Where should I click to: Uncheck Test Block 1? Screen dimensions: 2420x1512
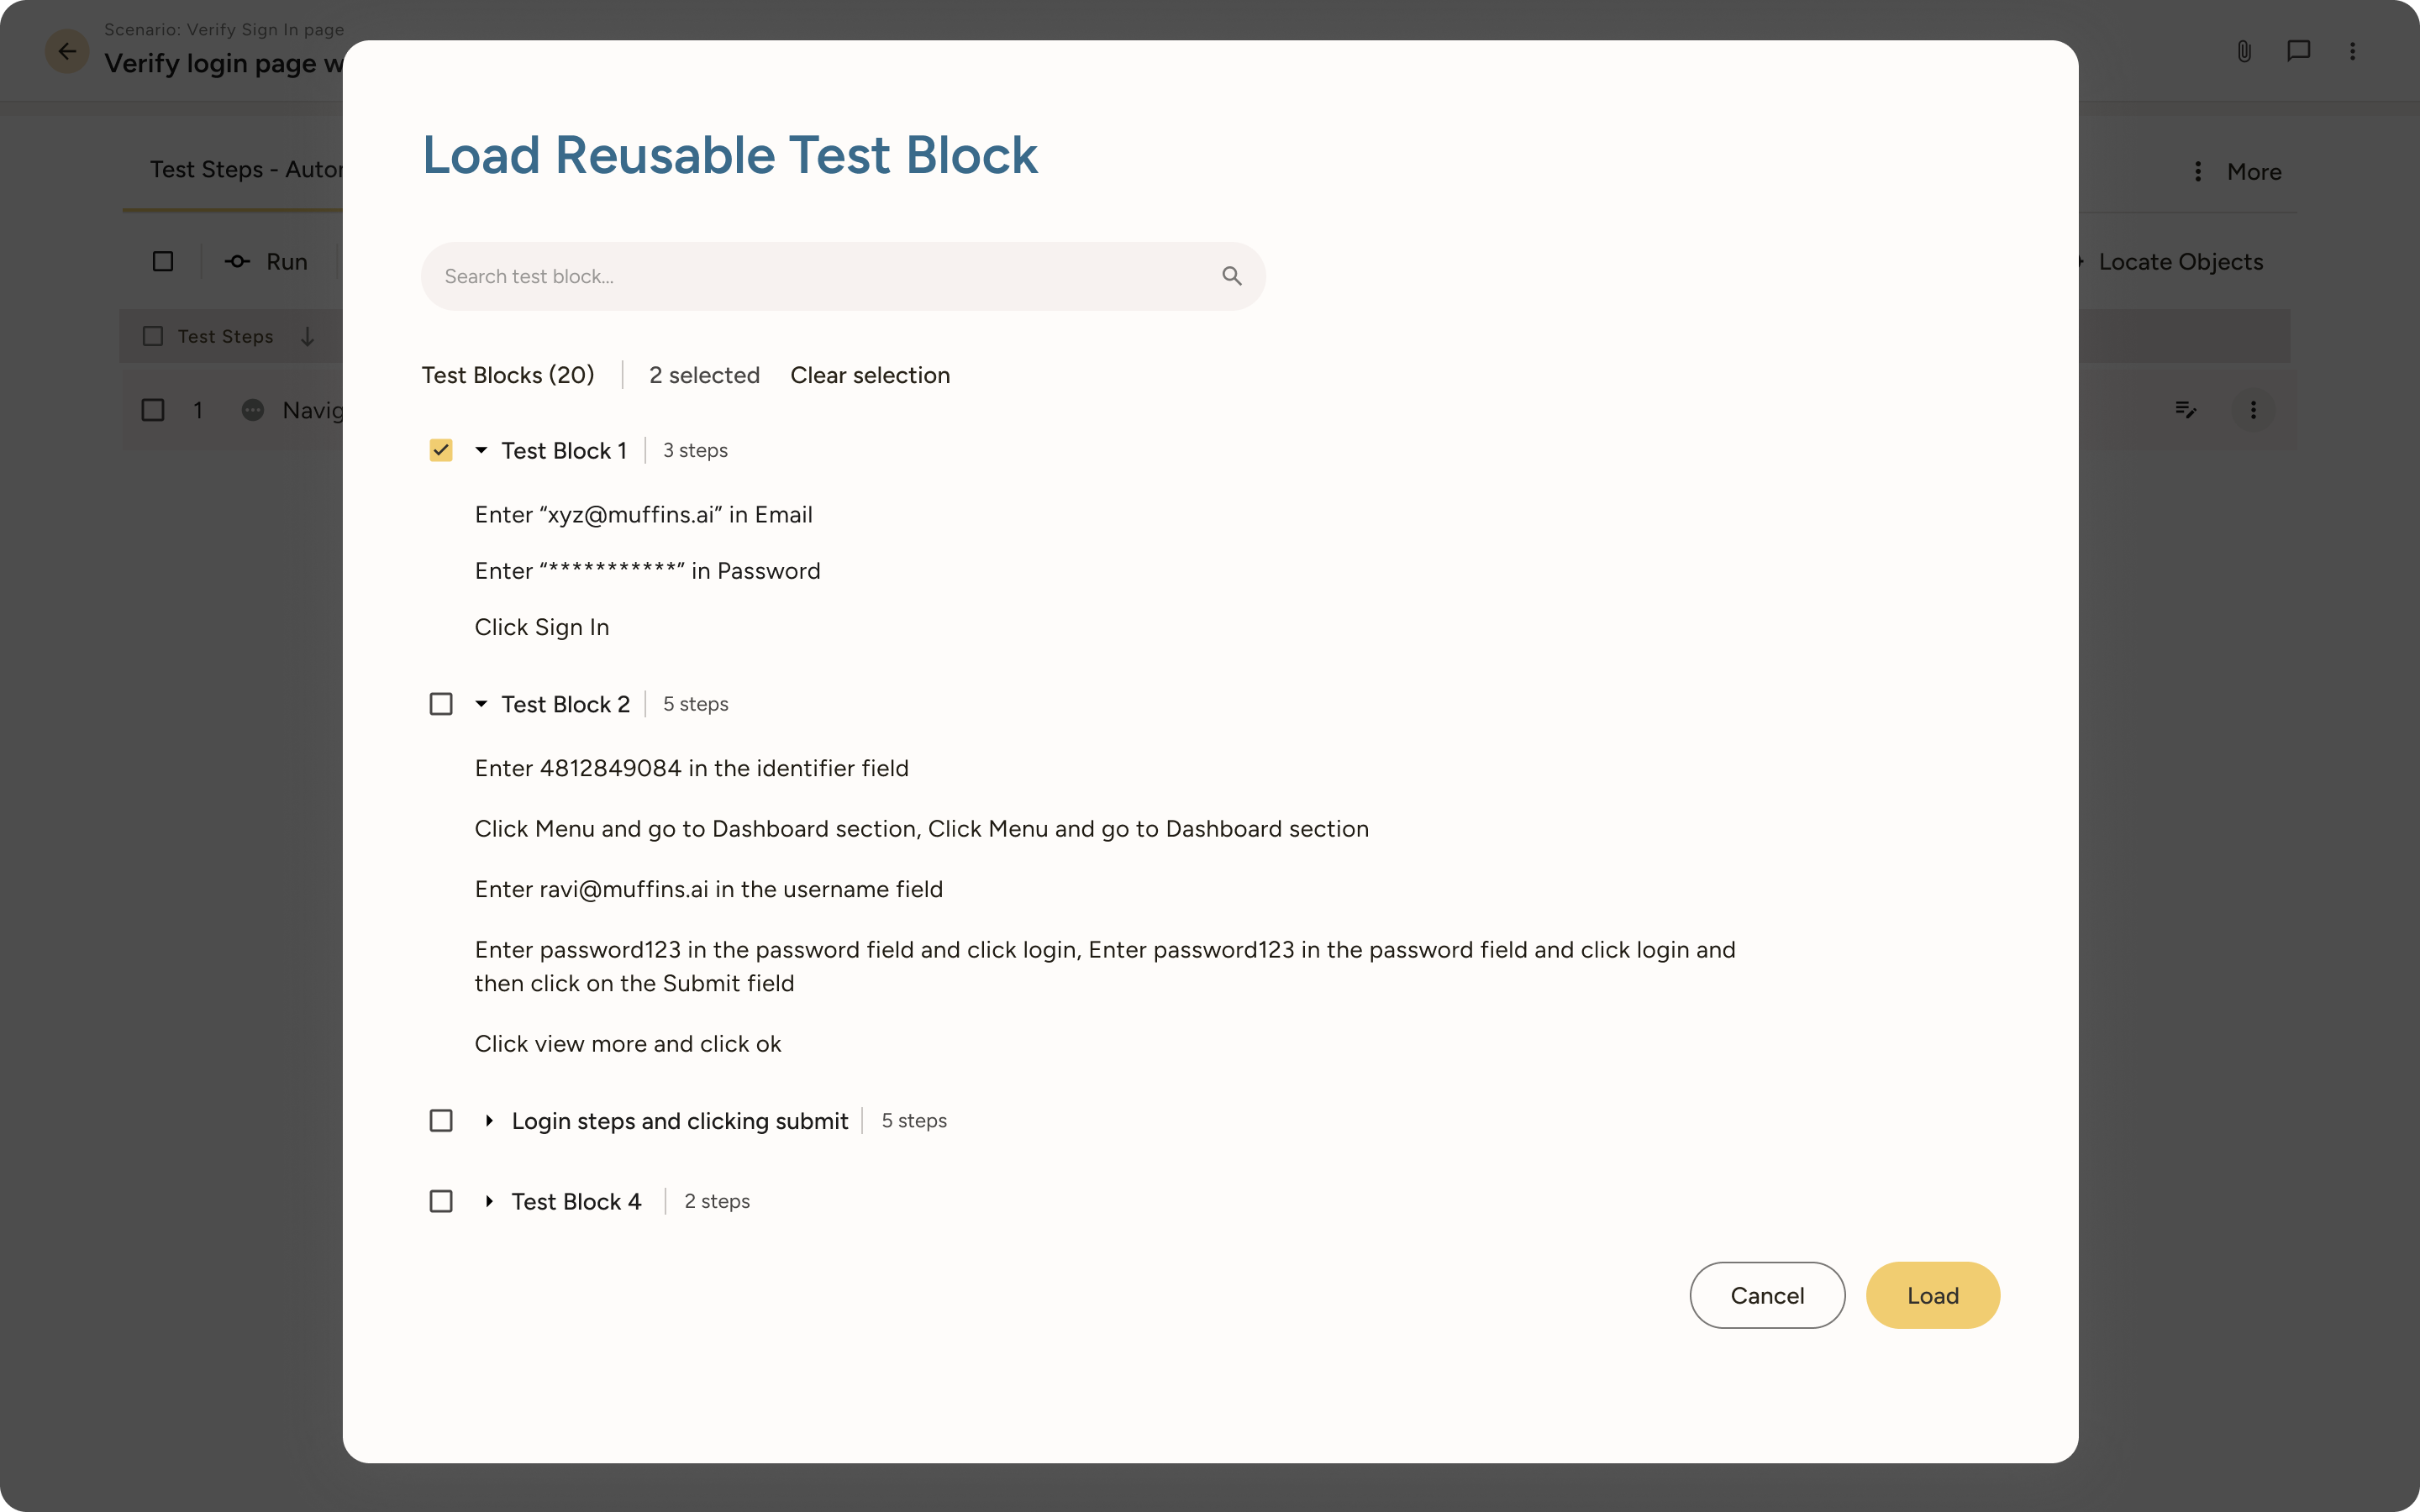(441, 450)
